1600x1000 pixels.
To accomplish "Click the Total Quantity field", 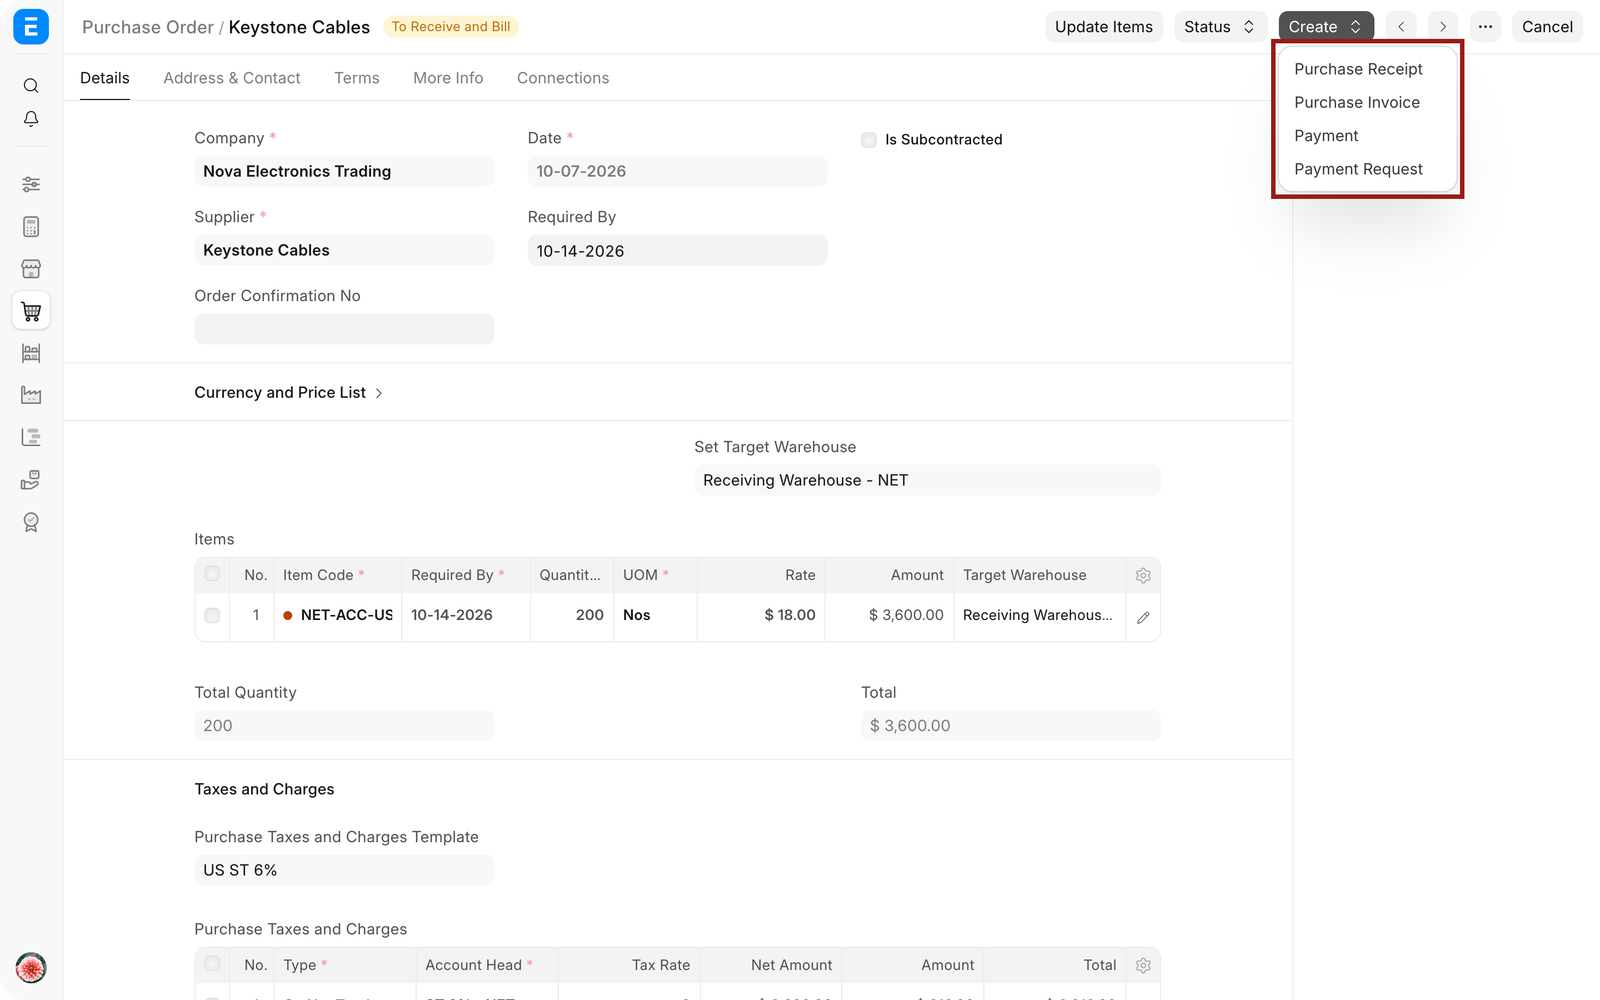I will pos(344,726).
